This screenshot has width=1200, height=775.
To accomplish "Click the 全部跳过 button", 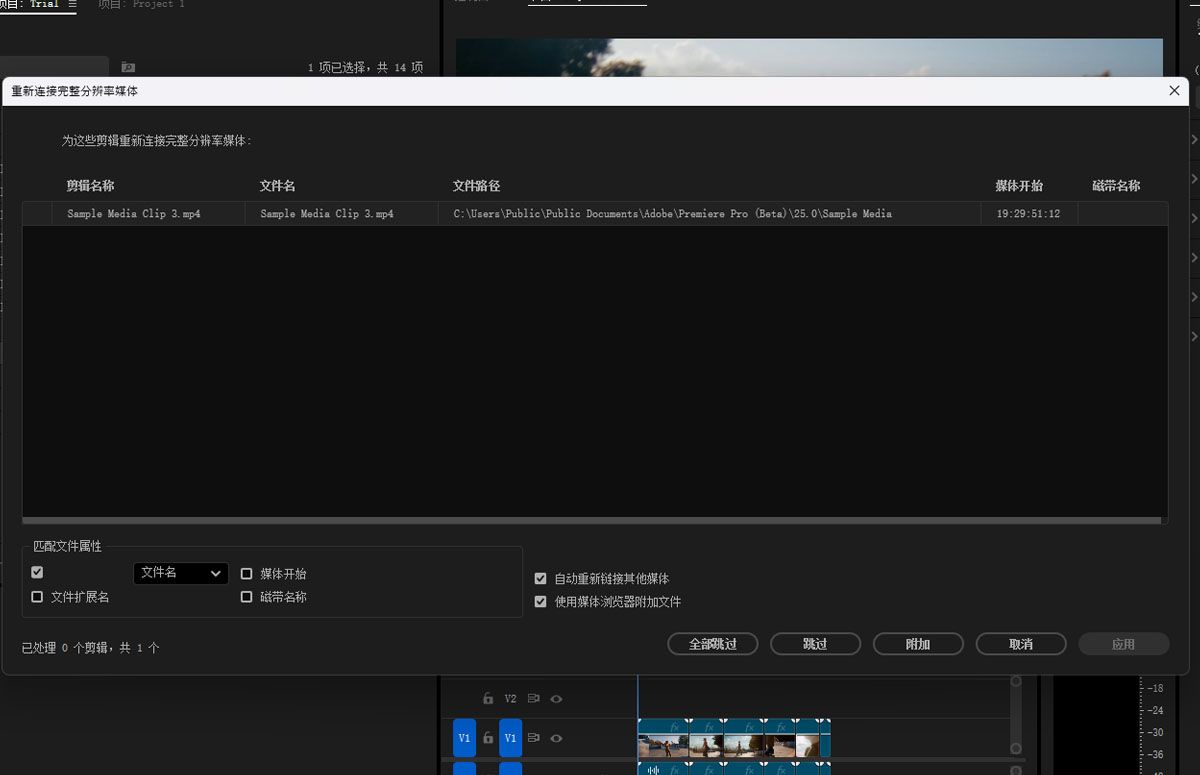I will coord(713,644).
